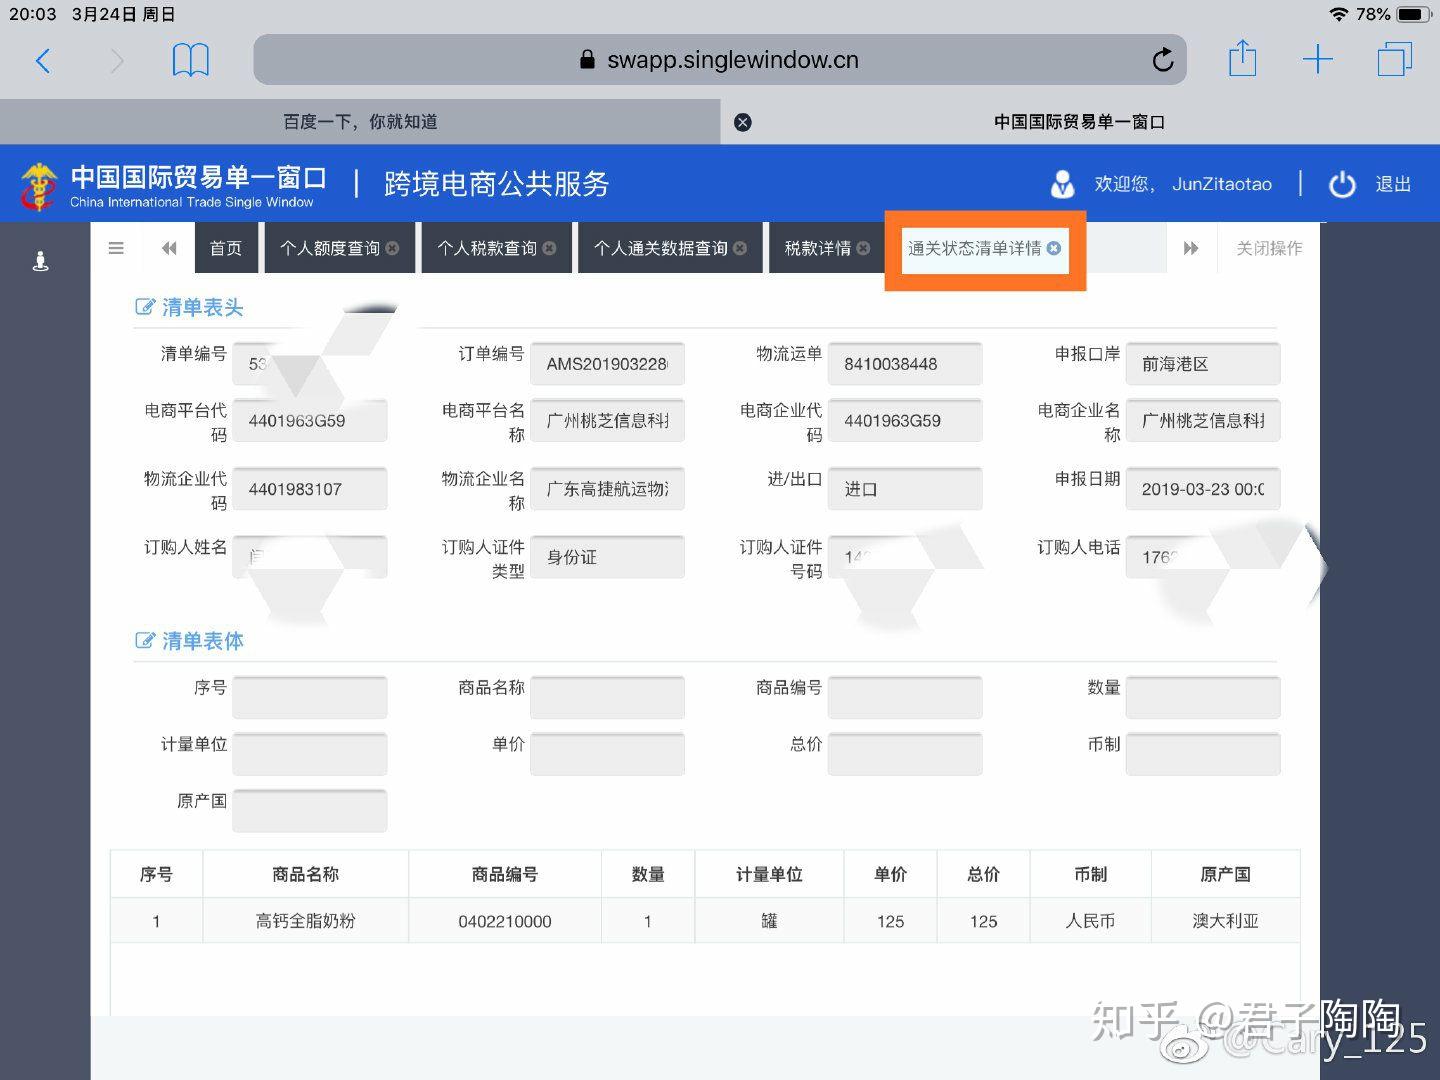This screenshot has height=1080, width=1440.
Task: Reload the page with the refresh icon
Action: coord(1162,60)
